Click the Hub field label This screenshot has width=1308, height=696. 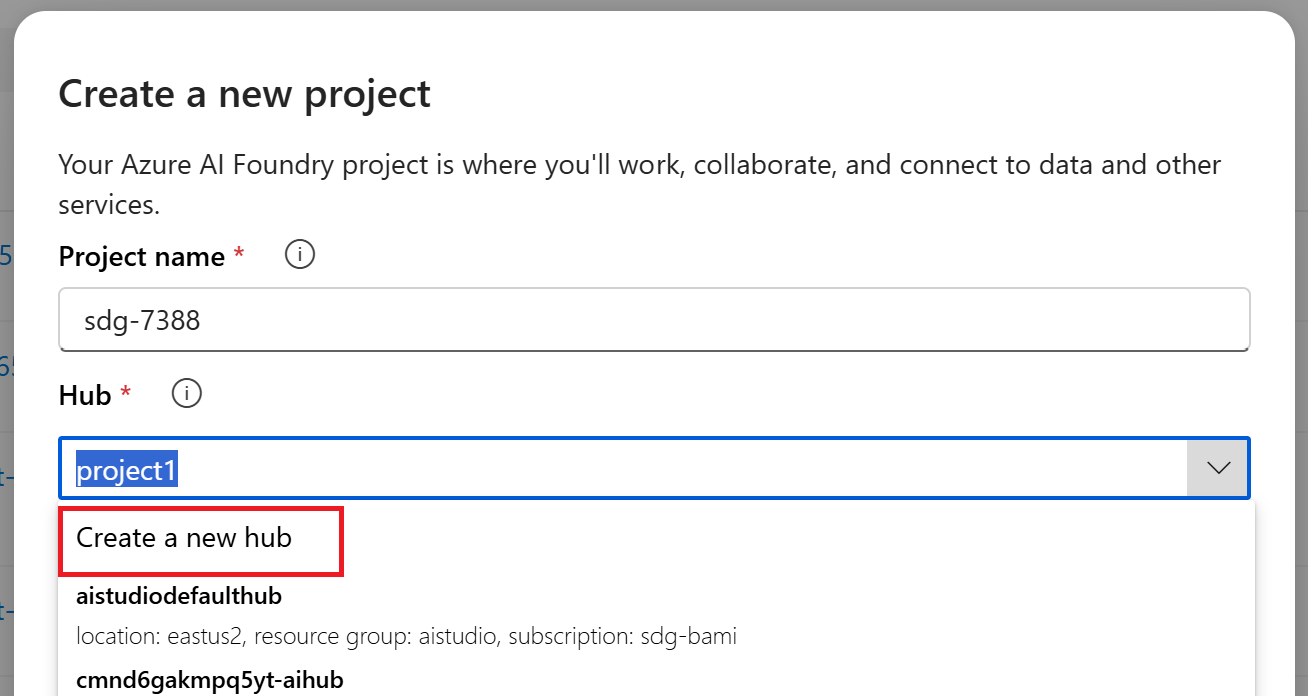click(85, 396)
